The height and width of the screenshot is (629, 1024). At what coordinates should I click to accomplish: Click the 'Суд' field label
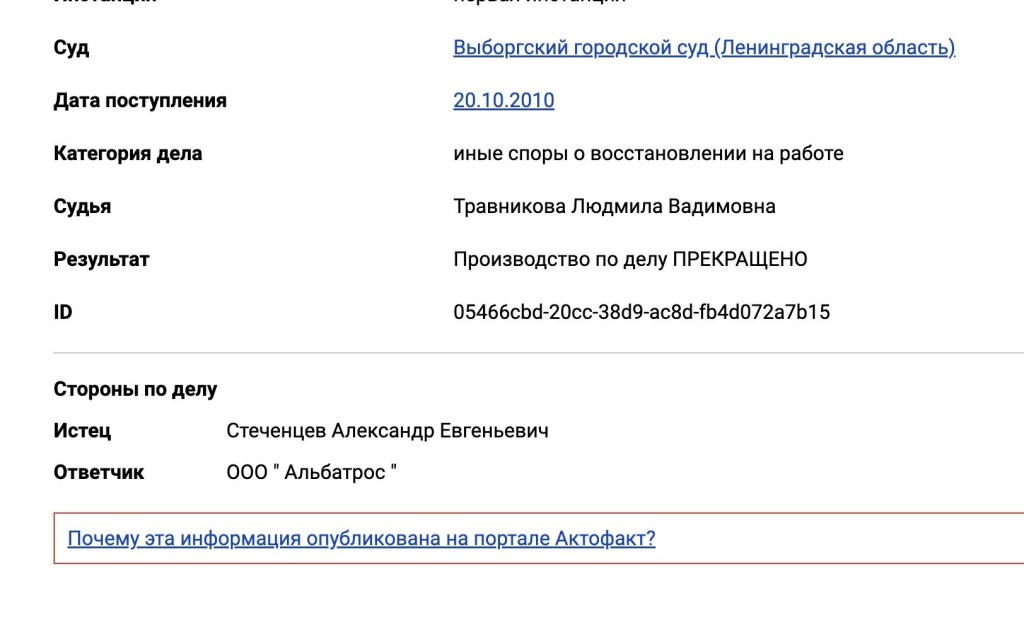coord(71,48)
